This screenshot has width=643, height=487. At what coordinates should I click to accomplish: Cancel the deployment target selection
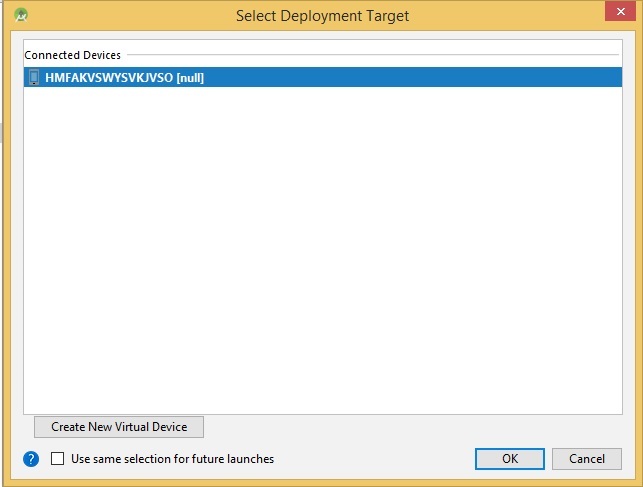(x=587, y=459)
